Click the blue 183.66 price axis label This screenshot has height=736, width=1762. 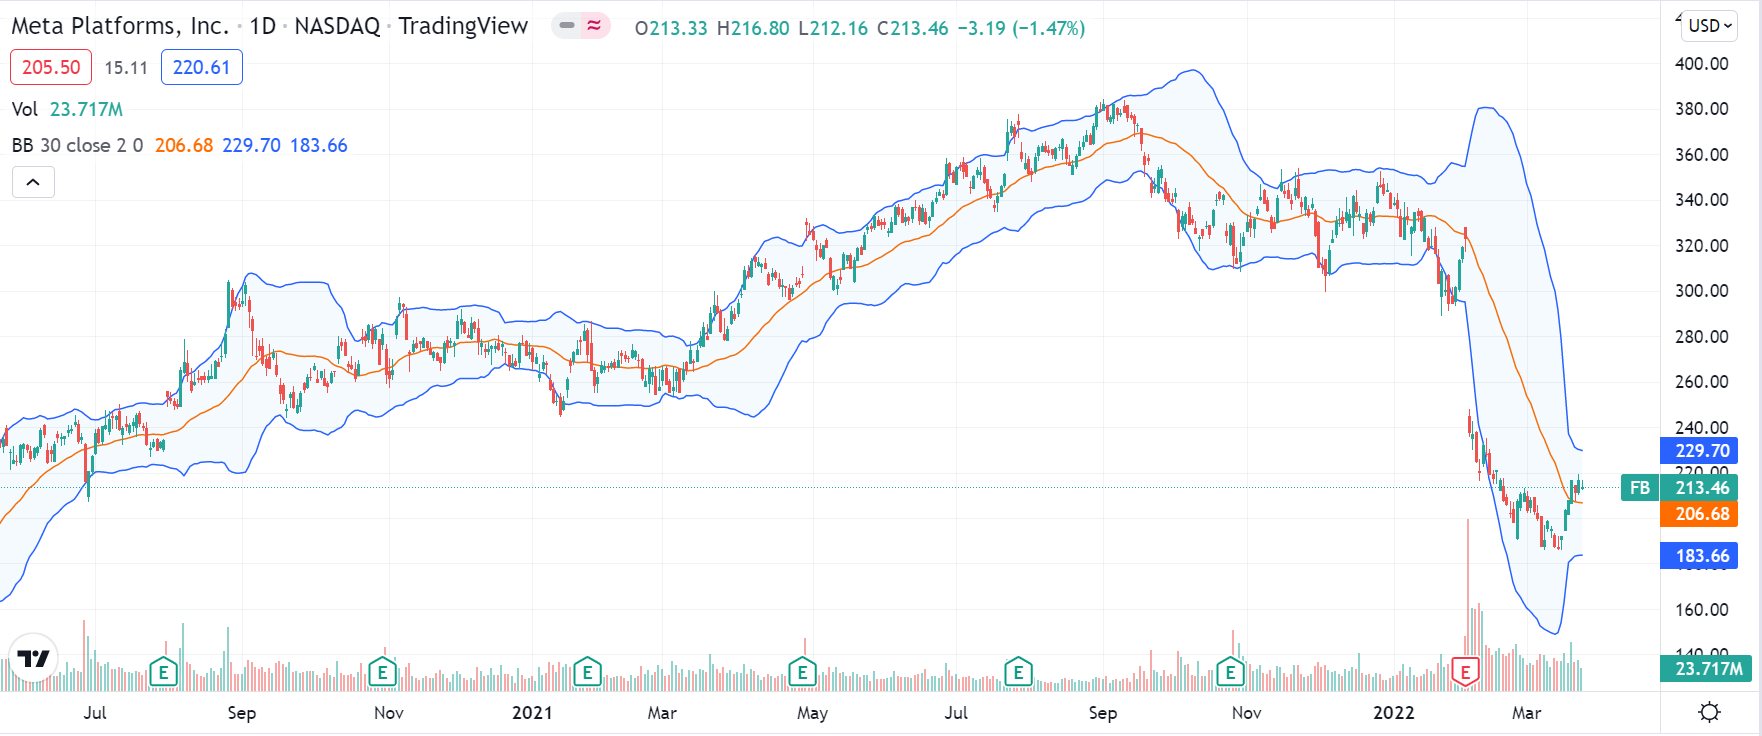pos(1699,556)
